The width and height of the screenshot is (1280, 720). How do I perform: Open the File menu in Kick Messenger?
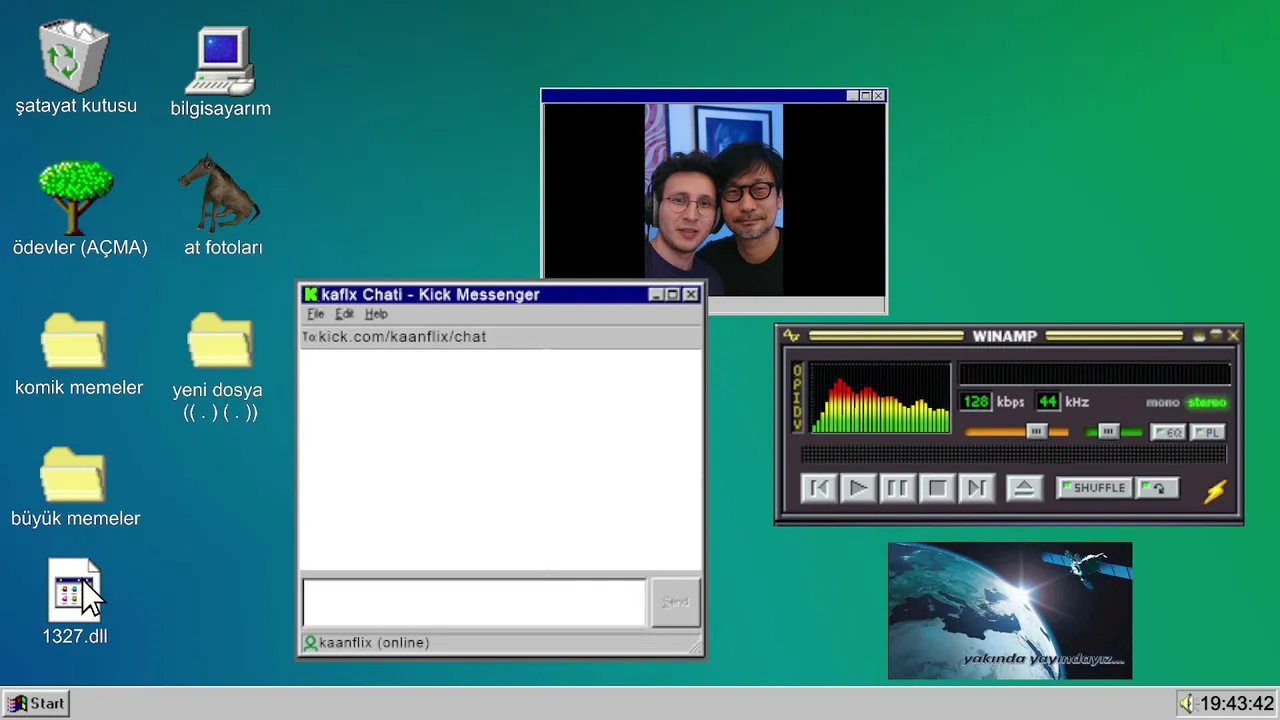click(316, 314)
